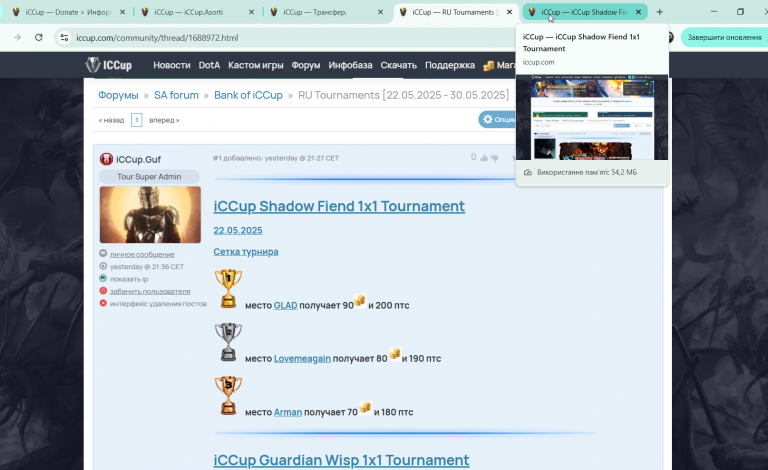Click gold coins icon in GLAD row

pyautogui.click(x=360, y=301)
